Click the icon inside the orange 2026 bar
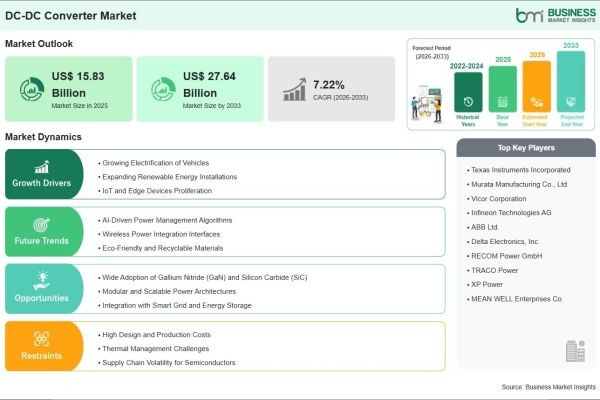 (x=536, y=102)
